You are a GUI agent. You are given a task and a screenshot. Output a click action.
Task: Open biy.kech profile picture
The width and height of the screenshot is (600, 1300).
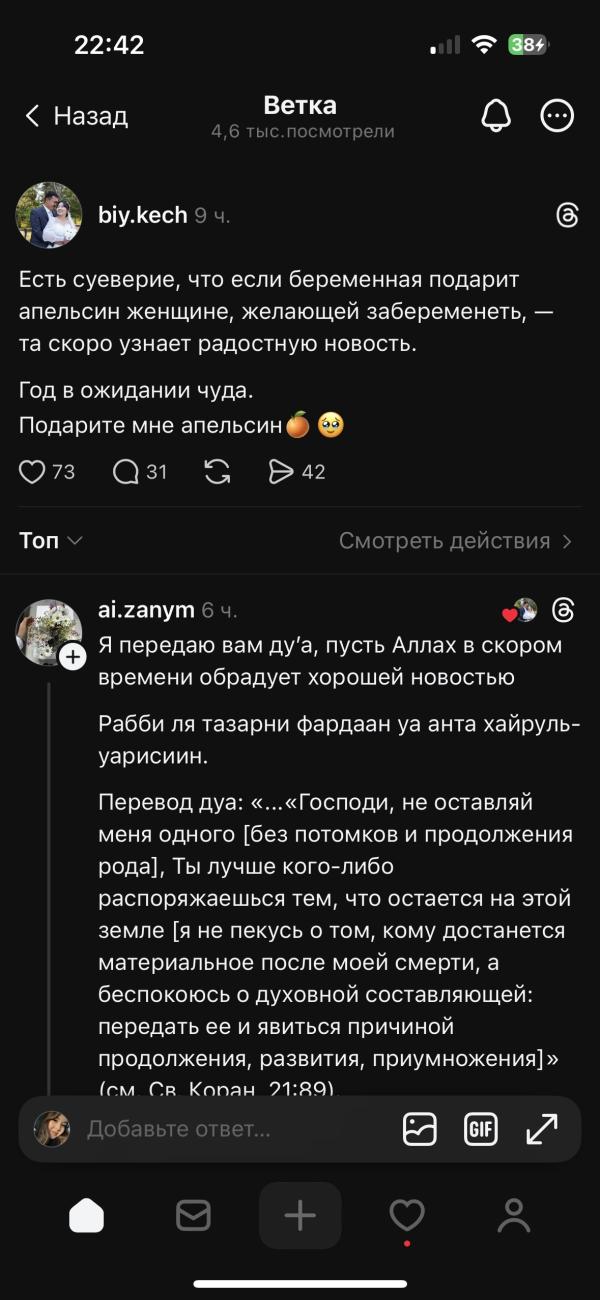tap(49, 215)
